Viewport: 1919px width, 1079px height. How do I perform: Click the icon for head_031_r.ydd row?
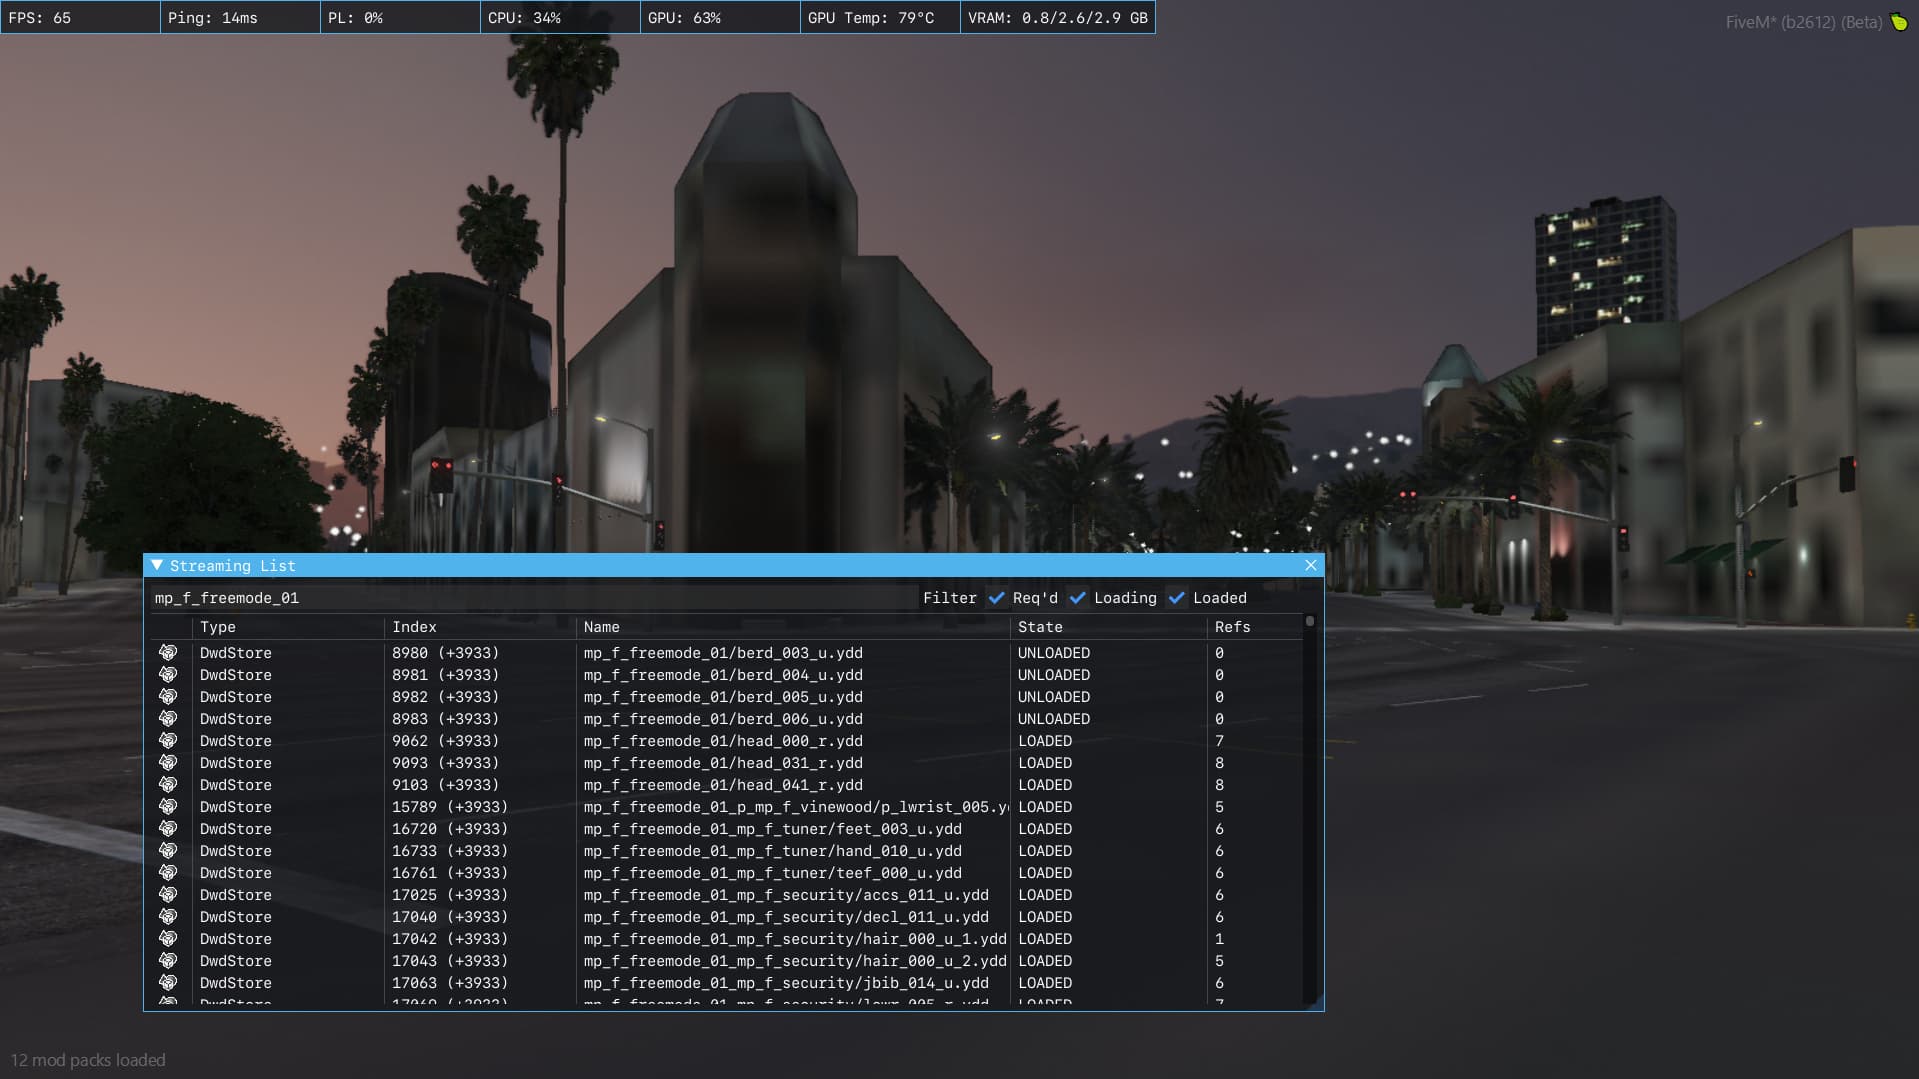(x=168, y=763)
